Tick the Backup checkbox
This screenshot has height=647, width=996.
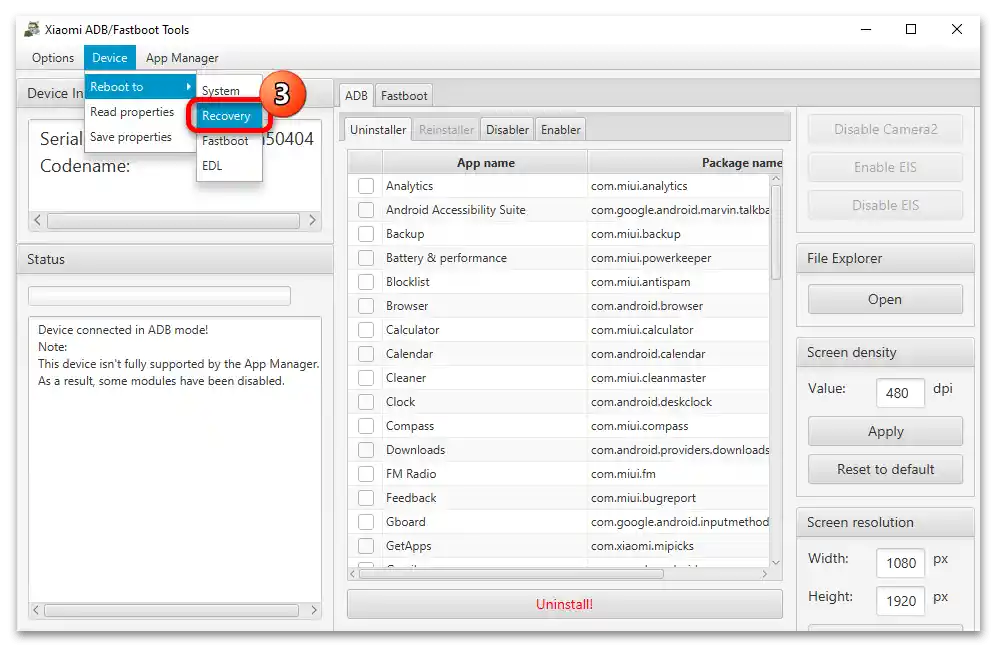tap(366, 234)
